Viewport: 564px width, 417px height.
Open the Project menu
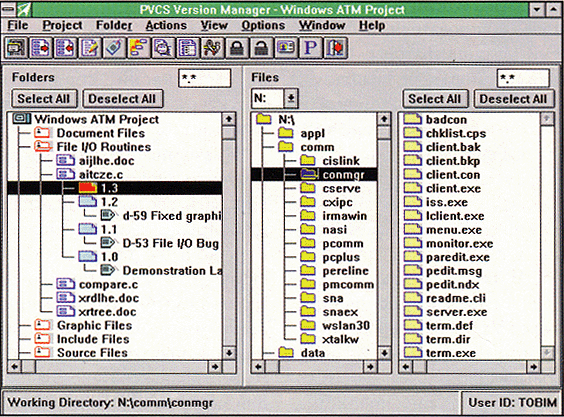point(62,25)
